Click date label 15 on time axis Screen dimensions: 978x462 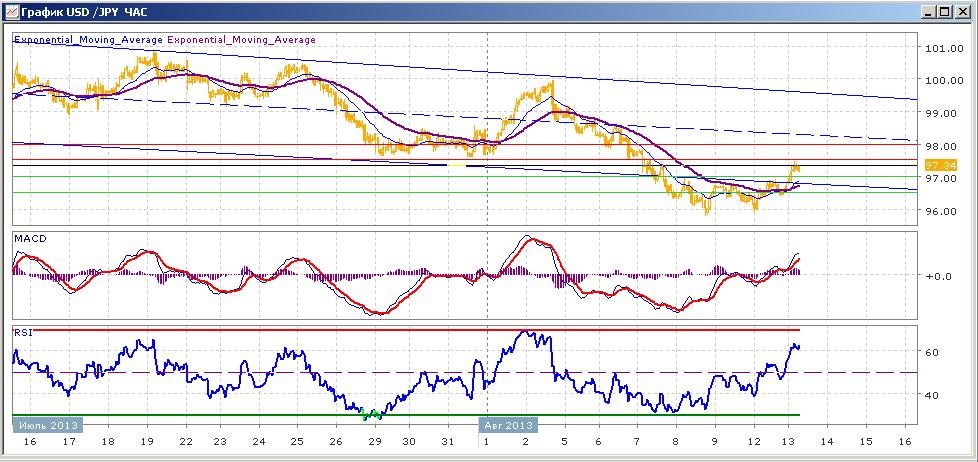pyautogui.click(x=866, y=441)
